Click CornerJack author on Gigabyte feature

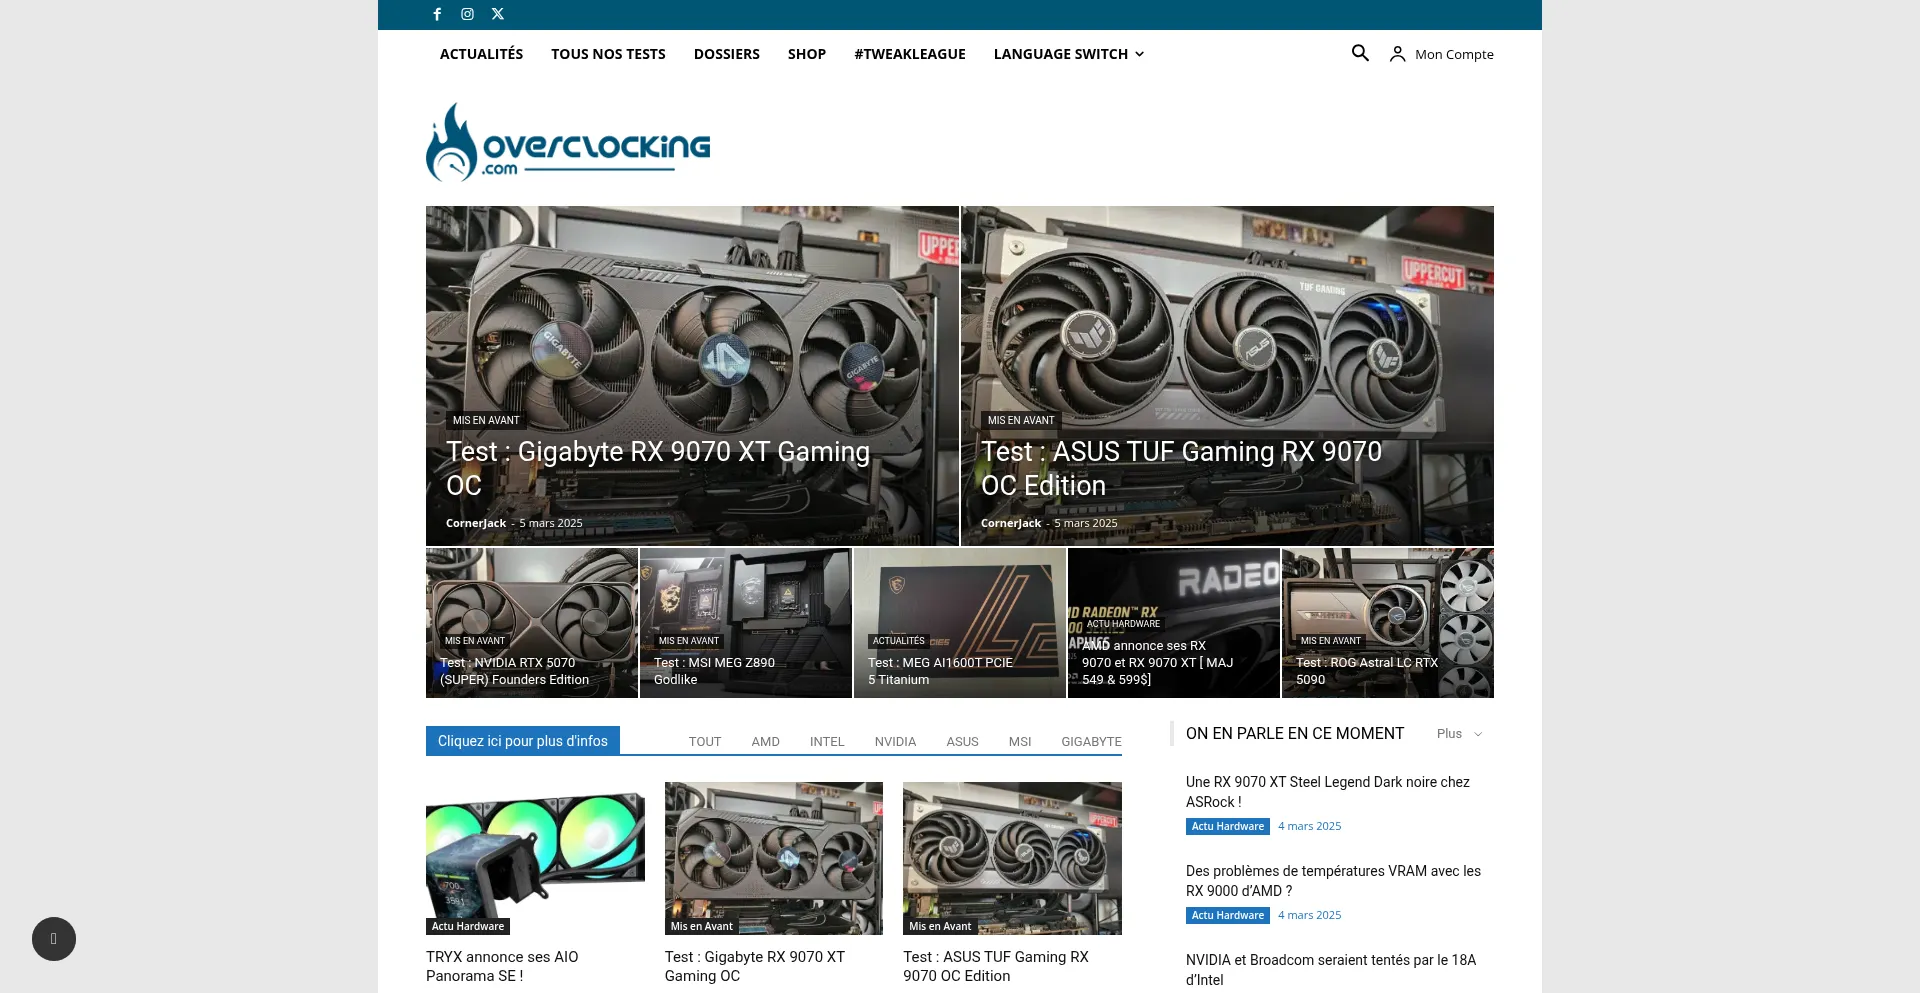(476, 523)
